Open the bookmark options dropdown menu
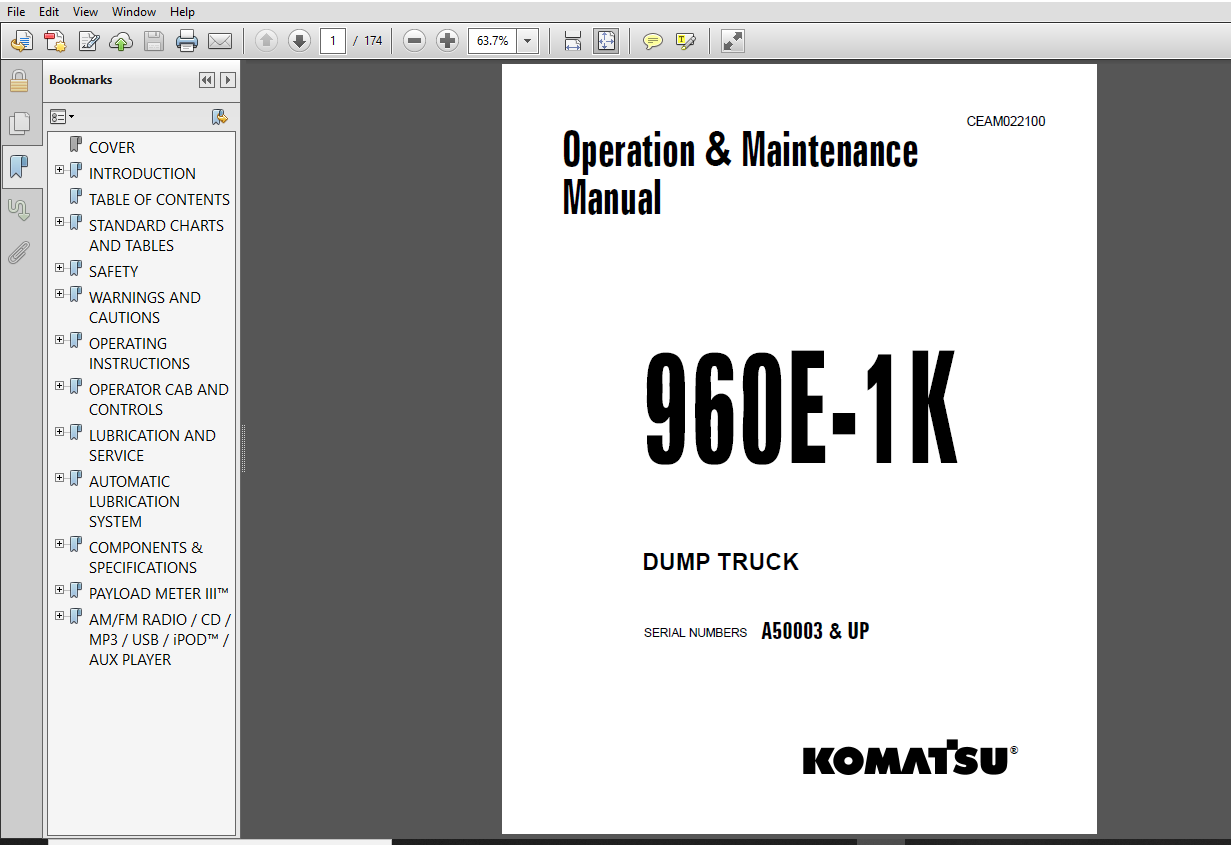Screen dimensions: 1231x845 [62, 117]
